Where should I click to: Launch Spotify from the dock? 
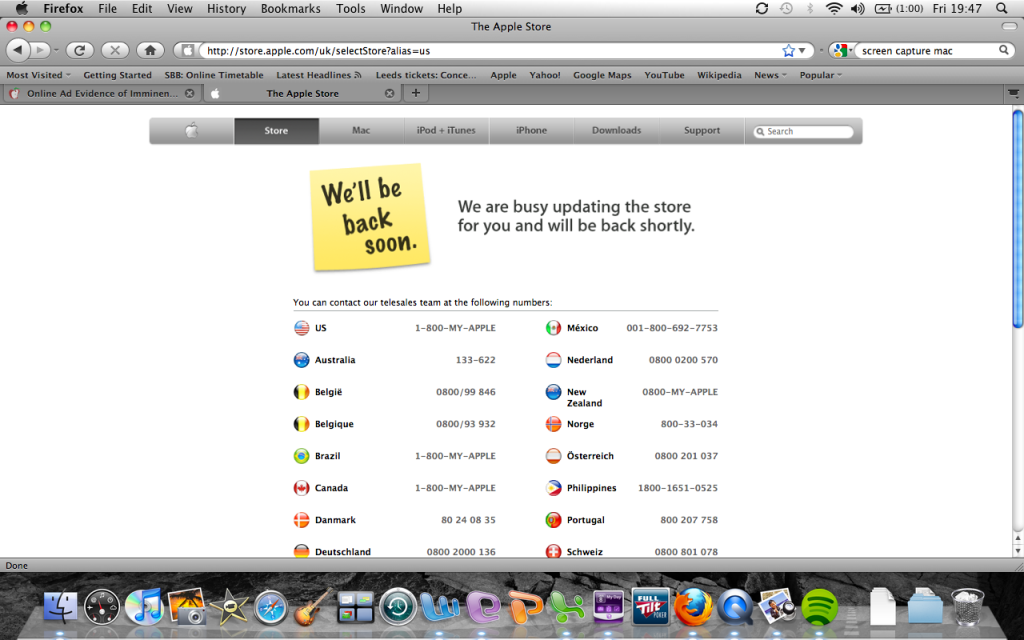coord(819,607)
